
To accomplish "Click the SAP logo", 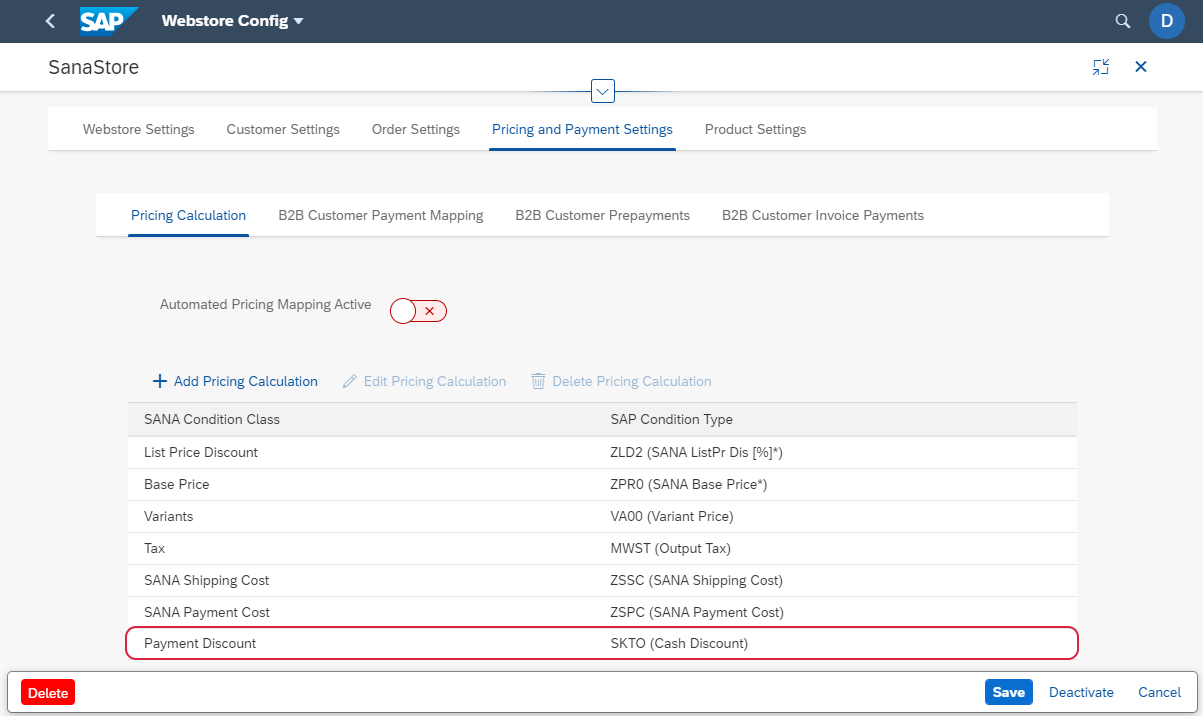I will [x=108, y=21].
